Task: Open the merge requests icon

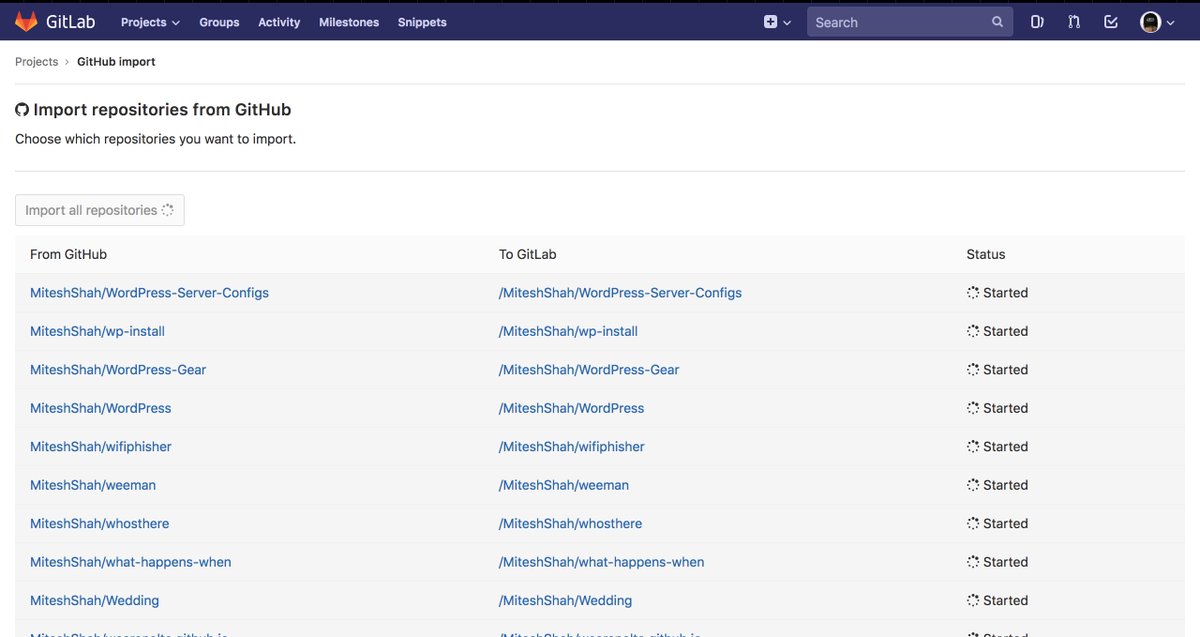Action: [1074, 22]
